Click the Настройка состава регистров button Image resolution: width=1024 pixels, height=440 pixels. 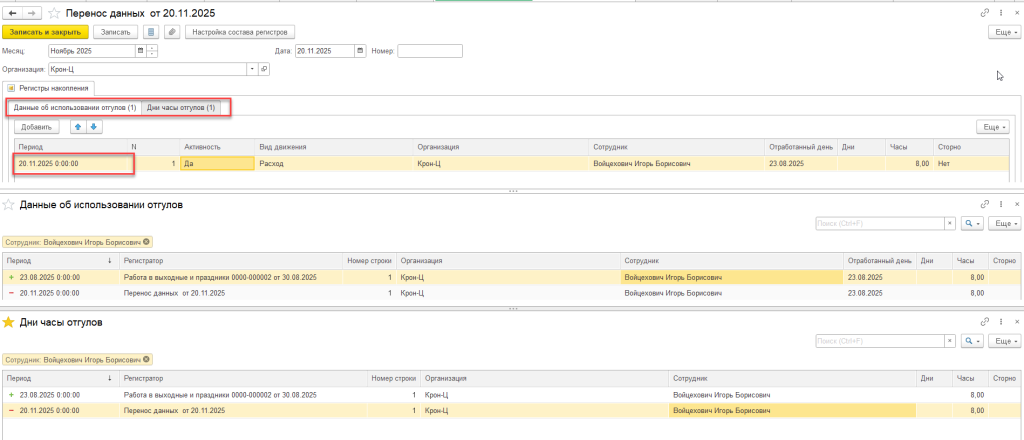click(237, 32)
